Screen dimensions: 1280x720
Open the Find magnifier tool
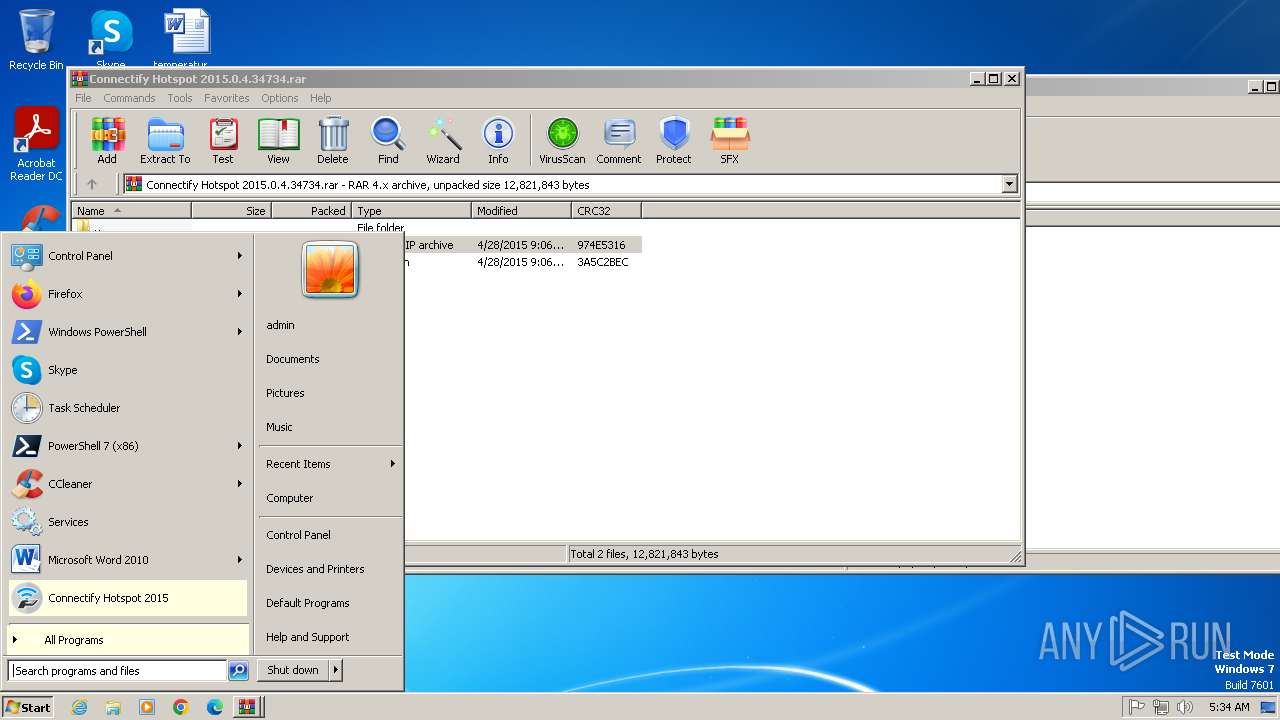tap(388, 140)
